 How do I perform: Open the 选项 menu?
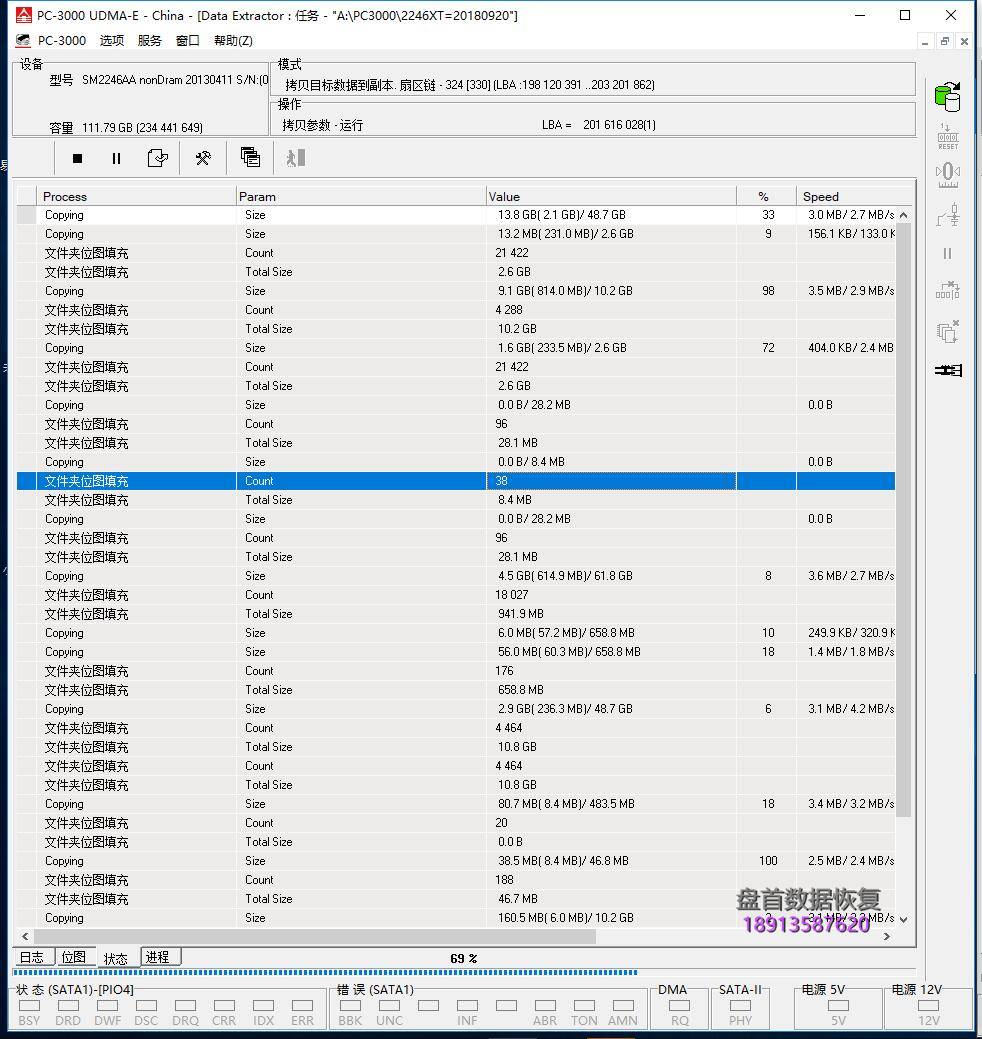pyautogui.click(x=111, y=40)
